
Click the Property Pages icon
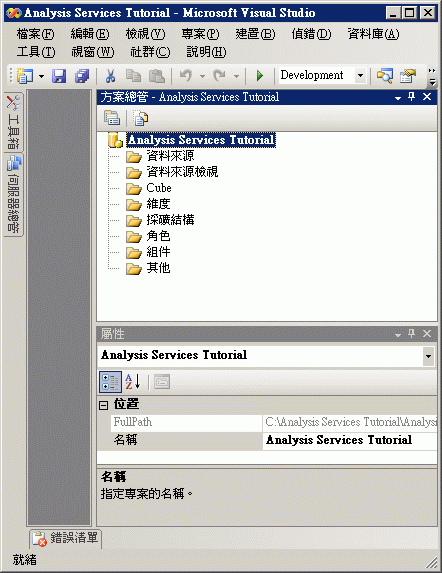point(162,382)
